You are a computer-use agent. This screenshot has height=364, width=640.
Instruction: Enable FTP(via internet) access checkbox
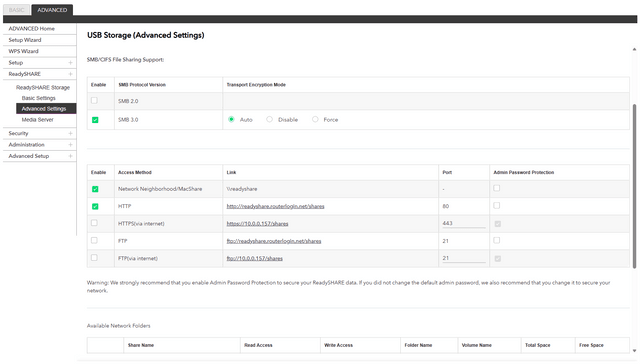[94, 257]
